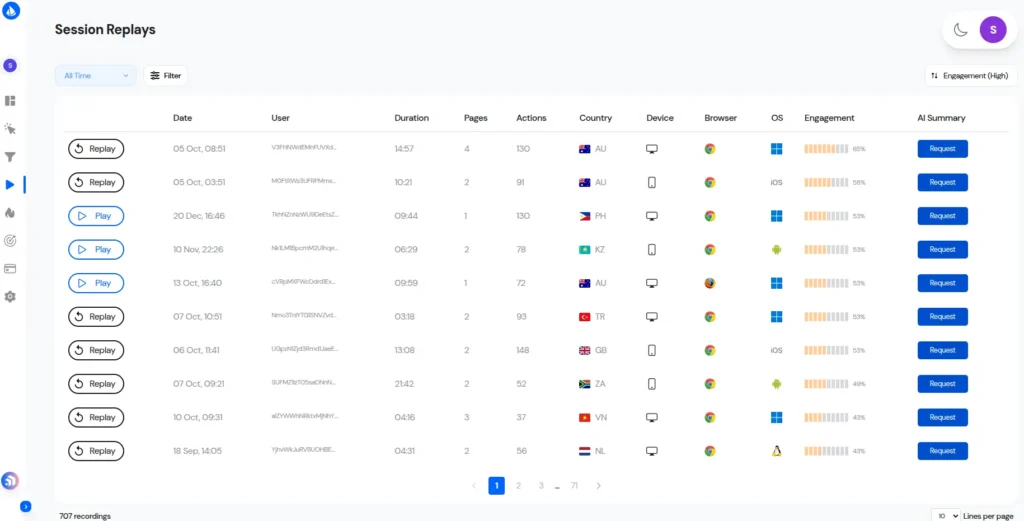
Task: Click the 707 recordings count text
Action: (x=85, y=516)
